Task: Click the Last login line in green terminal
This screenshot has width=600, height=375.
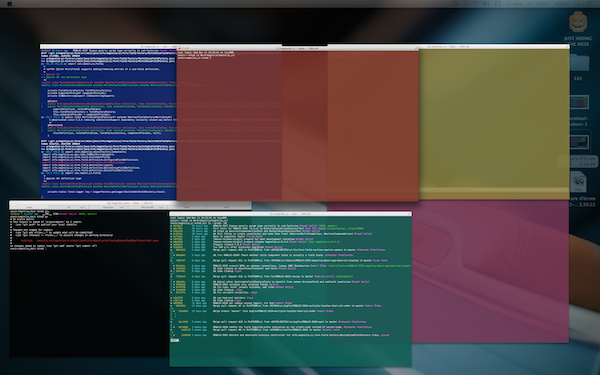Action: click(199, 218)
